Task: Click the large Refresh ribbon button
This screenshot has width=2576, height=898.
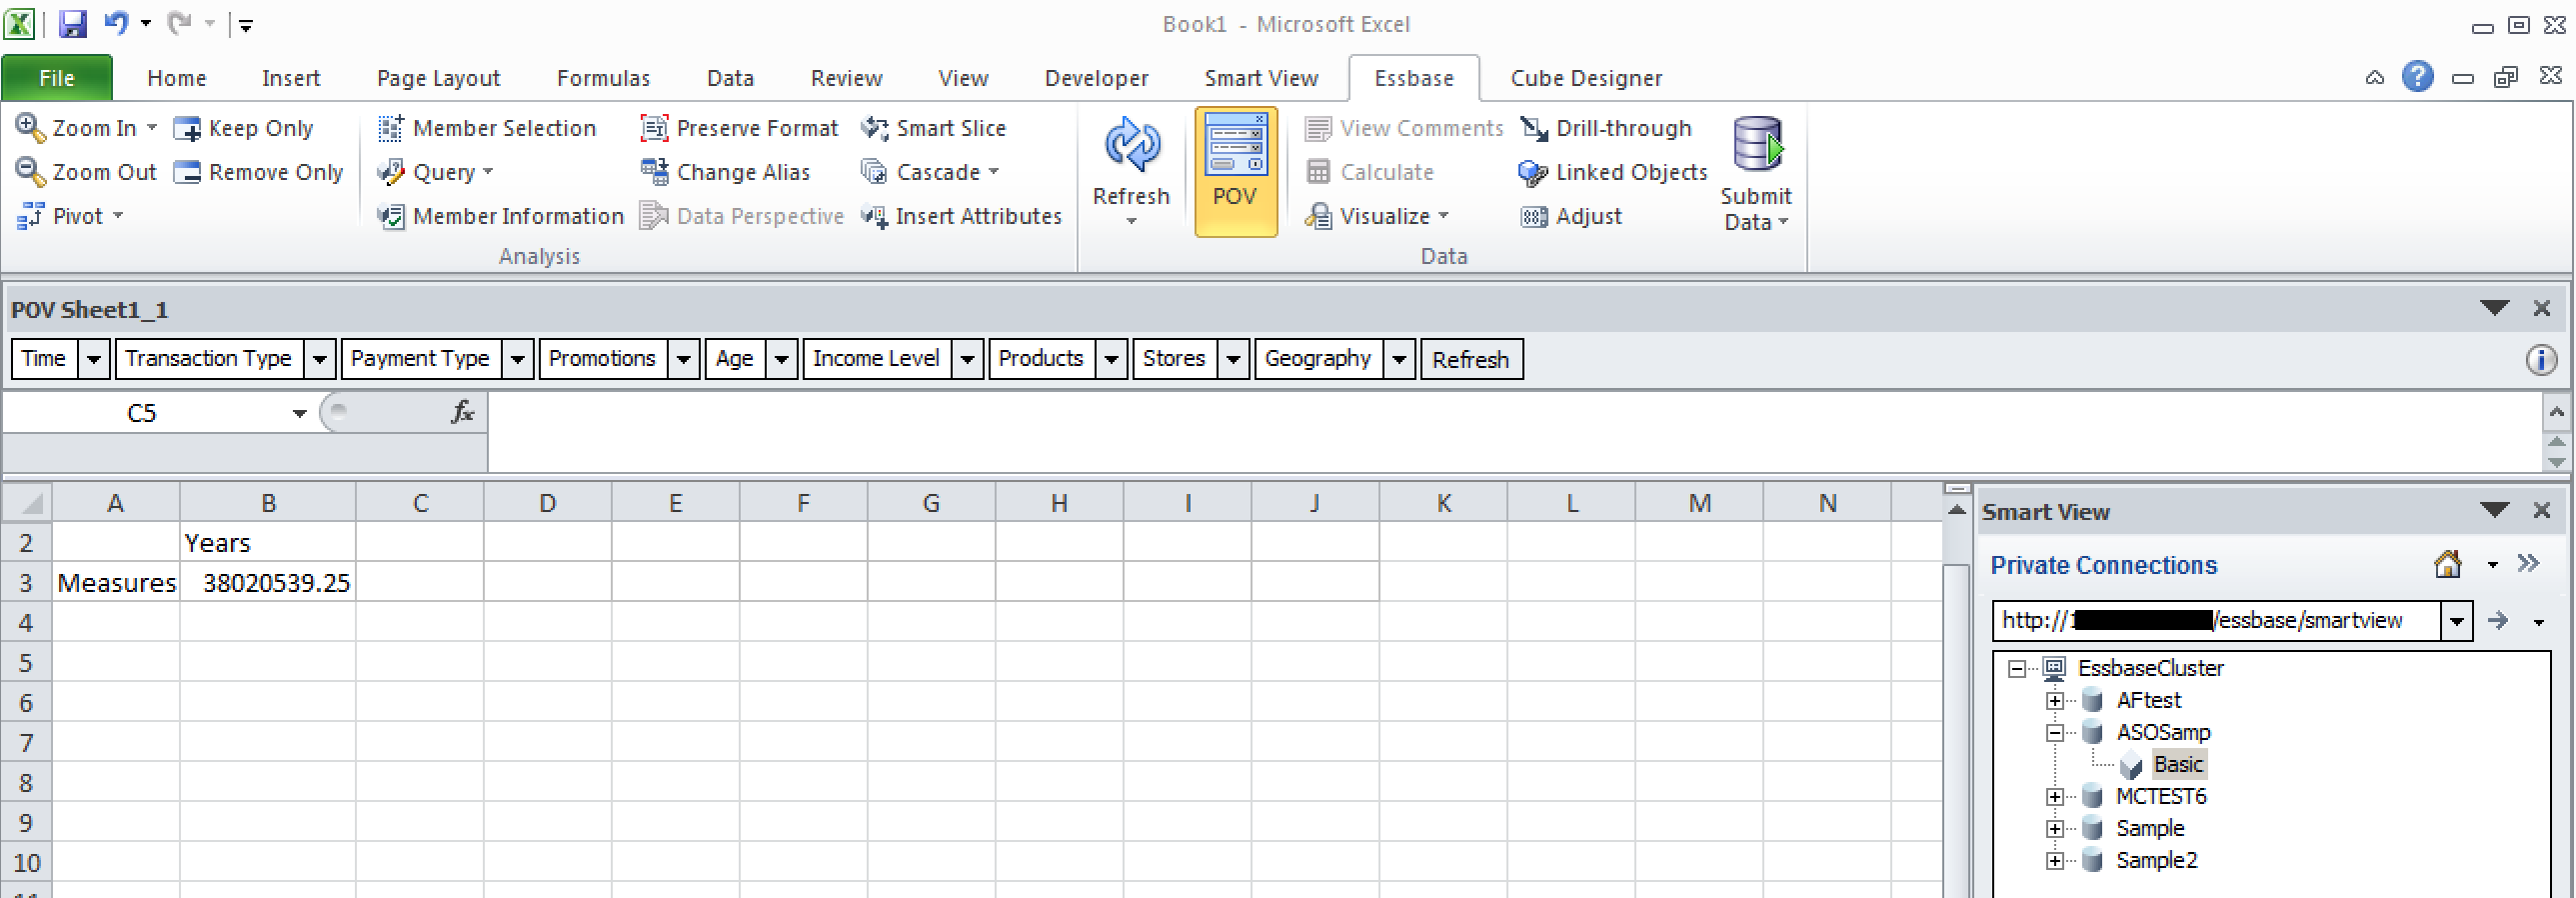Action: pyautogui.click(x=1131, y=170)
